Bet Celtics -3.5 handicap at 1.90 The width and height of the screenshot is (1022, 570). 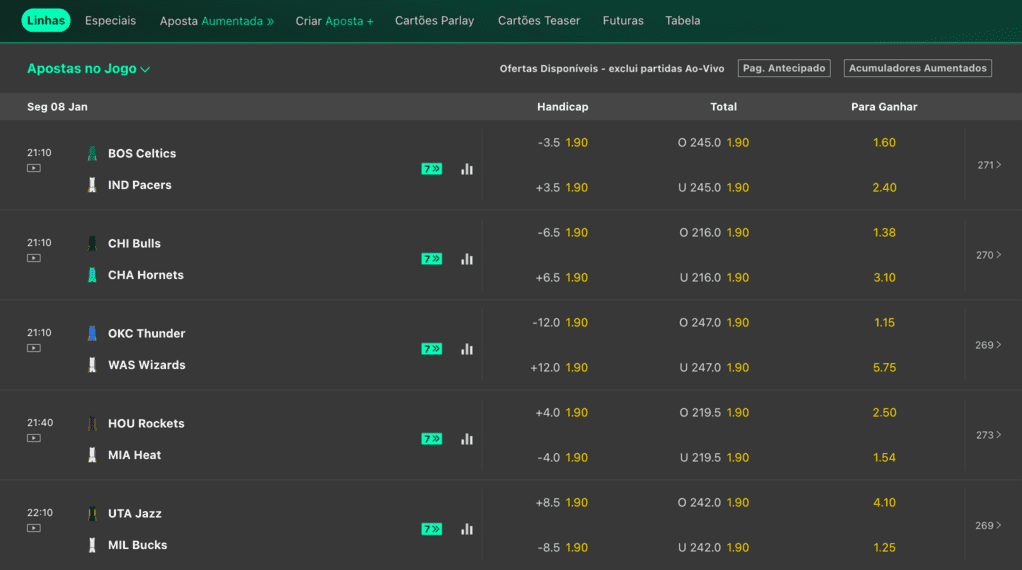pyautogui.click(x=562, y=143)
